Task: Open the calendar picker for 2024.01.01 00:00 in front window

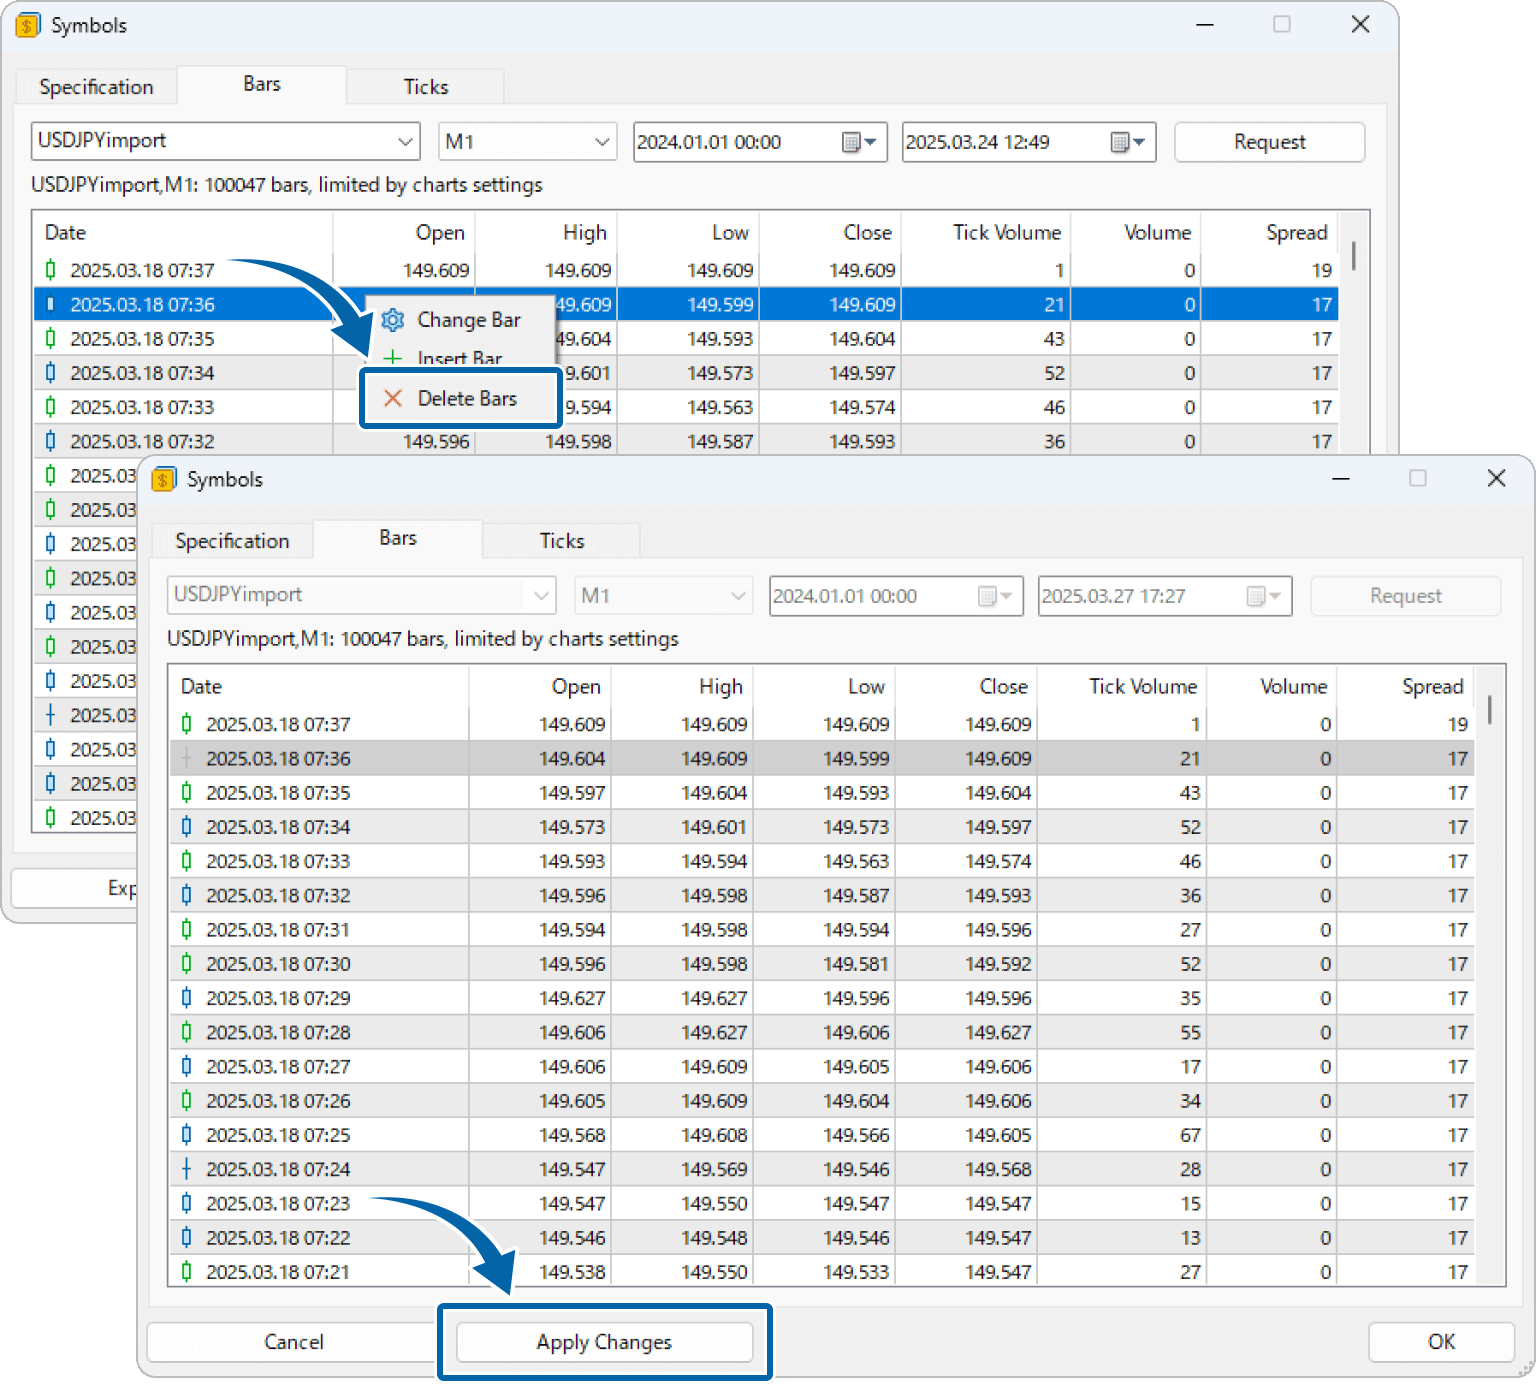Action: click(x=995, y=596)
